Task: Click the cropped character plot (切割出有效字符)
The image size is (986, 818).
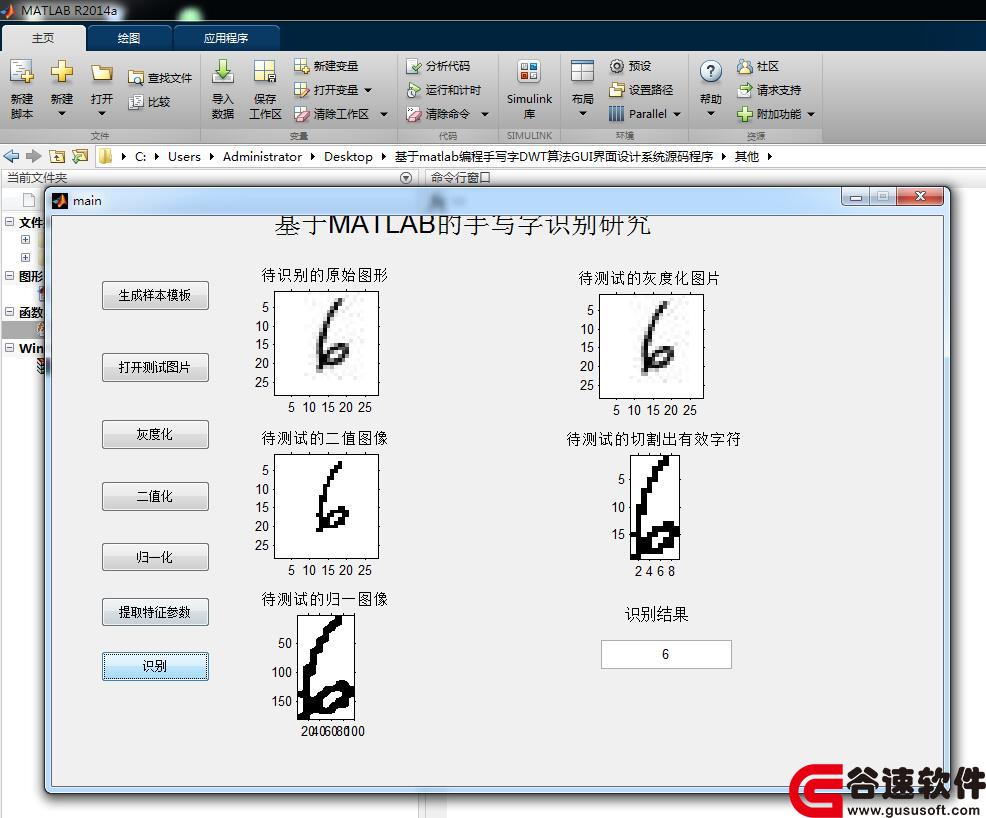Action: pyautogui.click(x=655, y=507)
